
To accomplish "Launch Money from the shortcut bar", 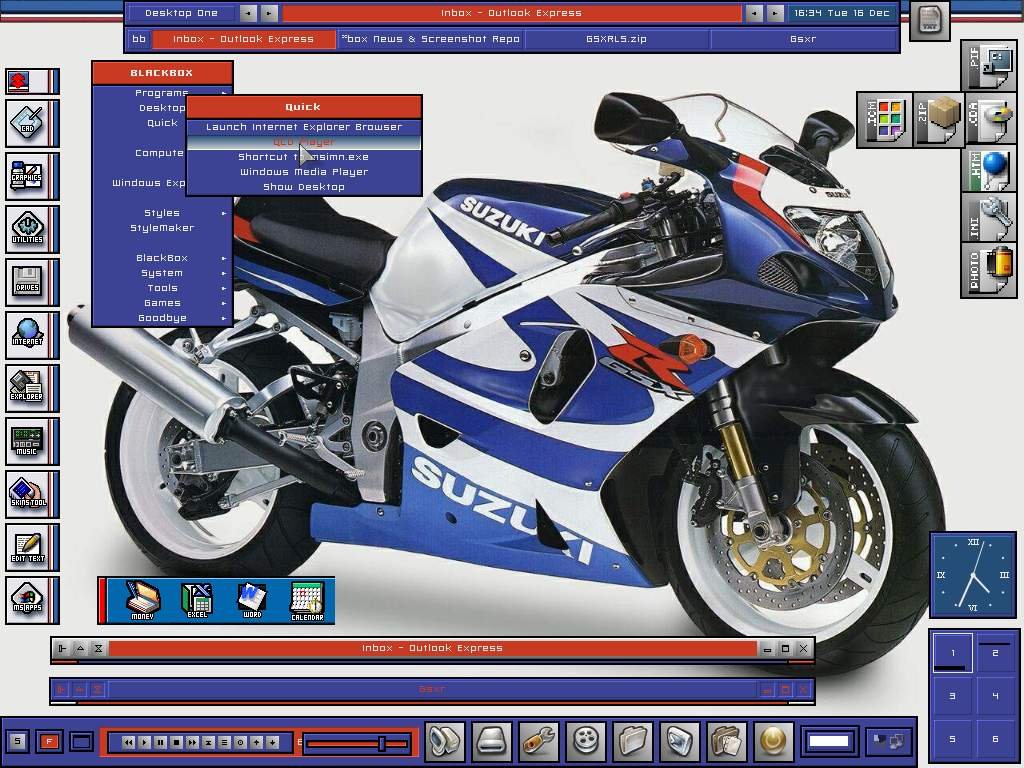I will pyautogui.click(x=142, y=600).
